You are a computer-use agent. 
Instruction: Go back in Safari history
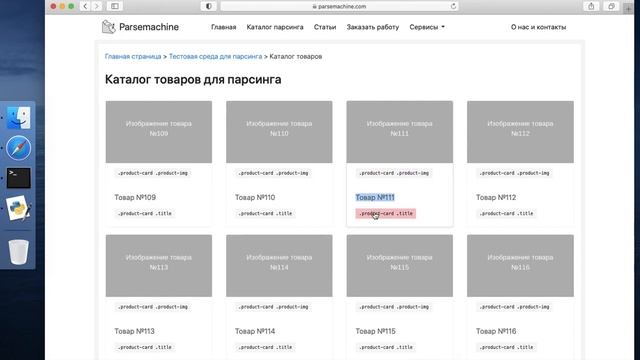click(85, 6)
